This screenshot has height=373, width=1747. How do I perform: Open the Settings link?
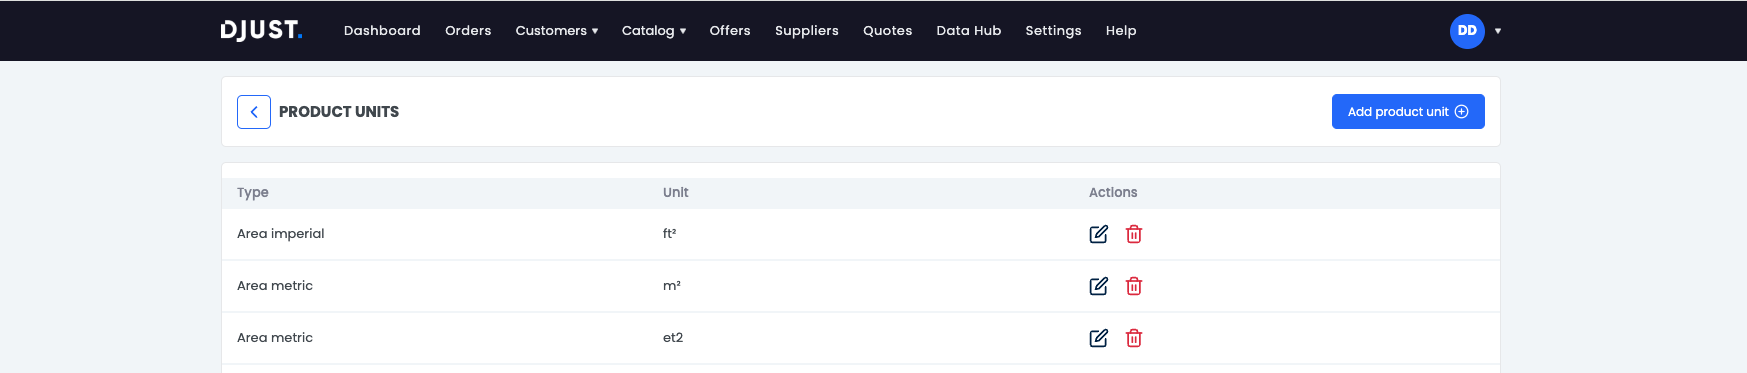pos(1053,31)
